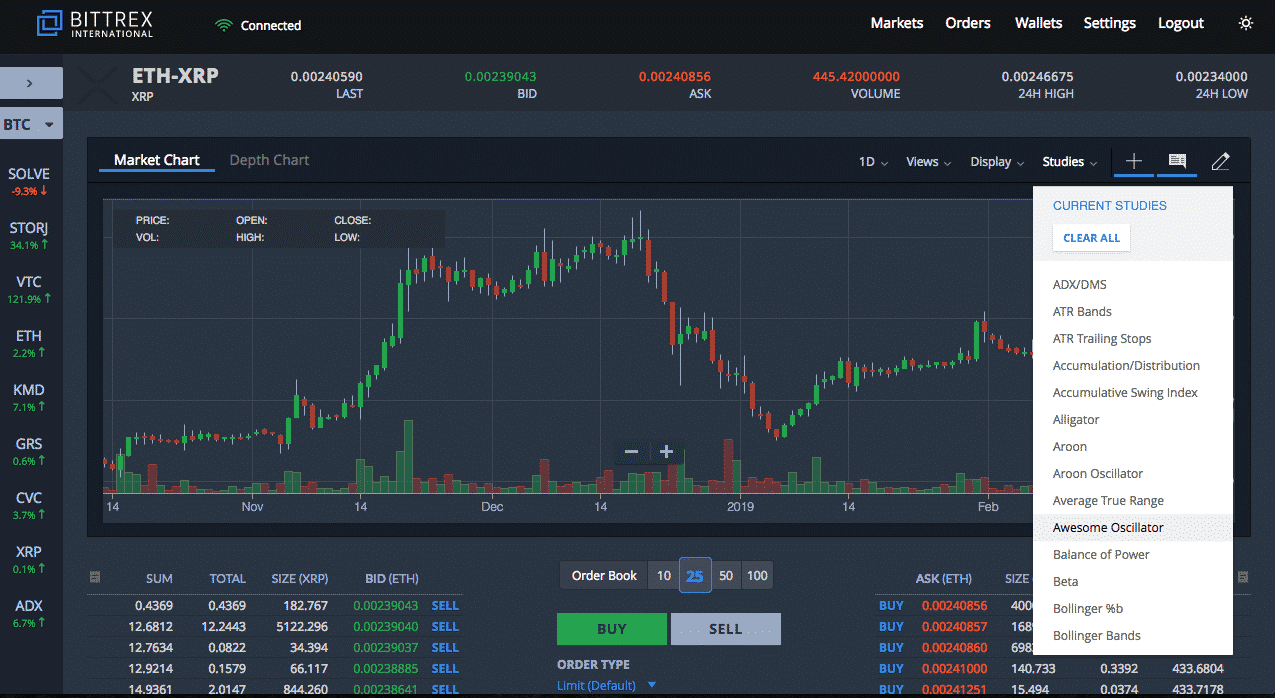The width and height of the screenshot is (1275, 698).
Task: Select the Bollinger %b study
Action: point(1133,609)
